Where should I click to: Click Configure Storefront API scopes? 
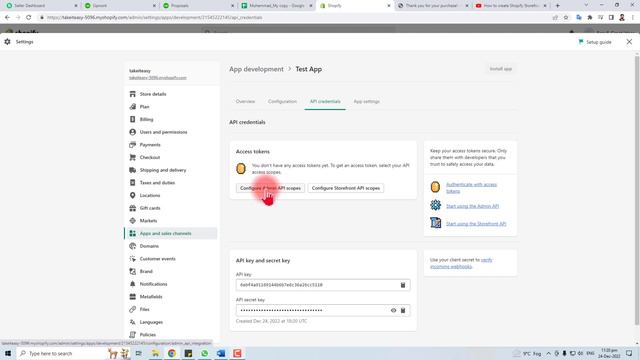[x=346, y=188]
